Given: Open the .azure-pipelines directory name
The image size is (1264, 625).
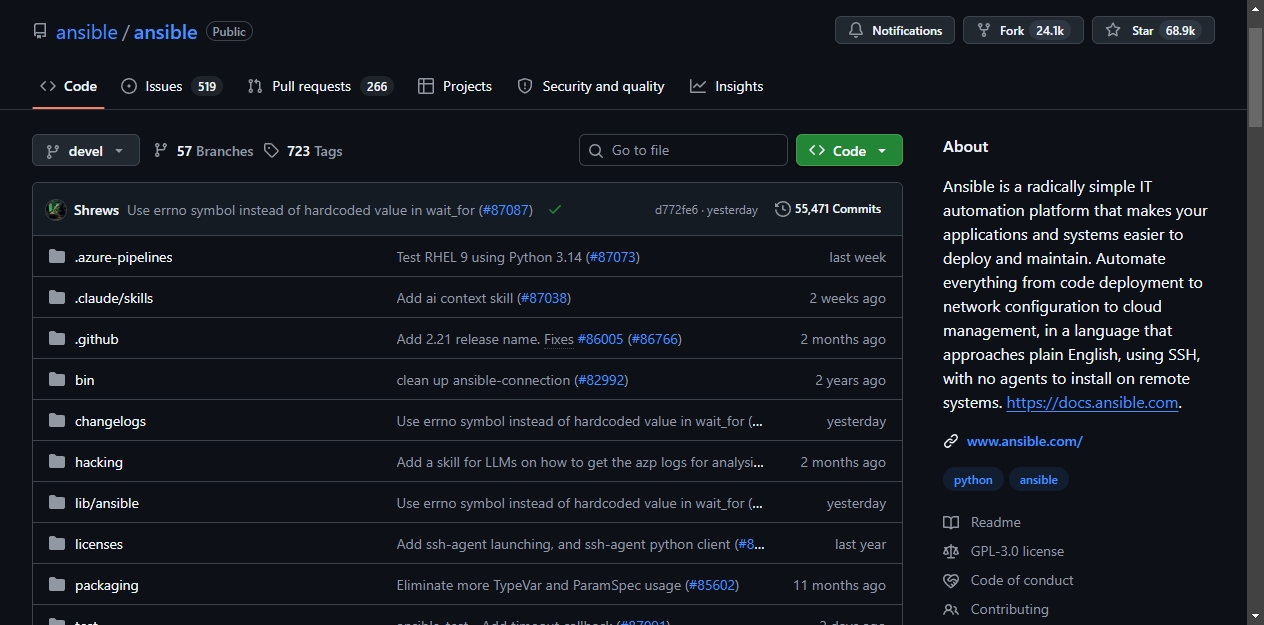Looking at the screenshot, I should tap(124, 257).
